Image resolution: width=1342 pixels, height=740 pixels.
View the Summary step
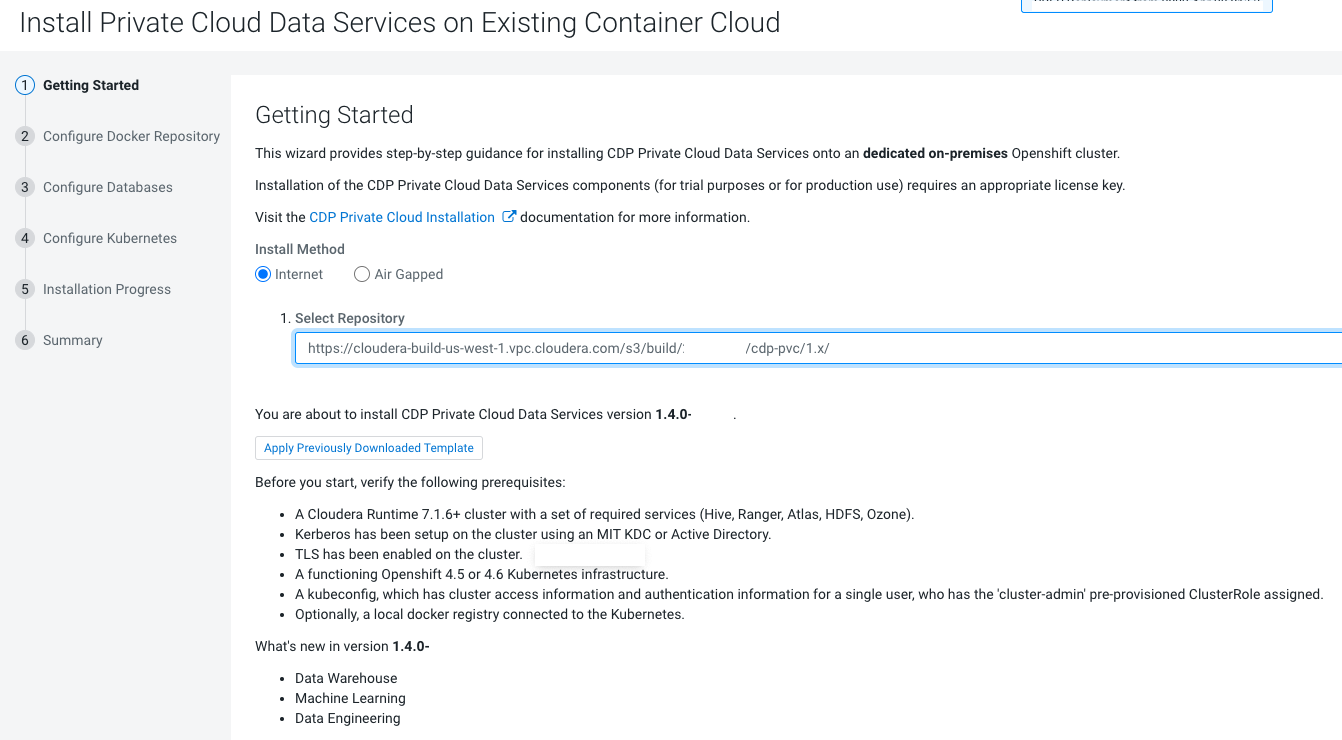click(73, 341)
